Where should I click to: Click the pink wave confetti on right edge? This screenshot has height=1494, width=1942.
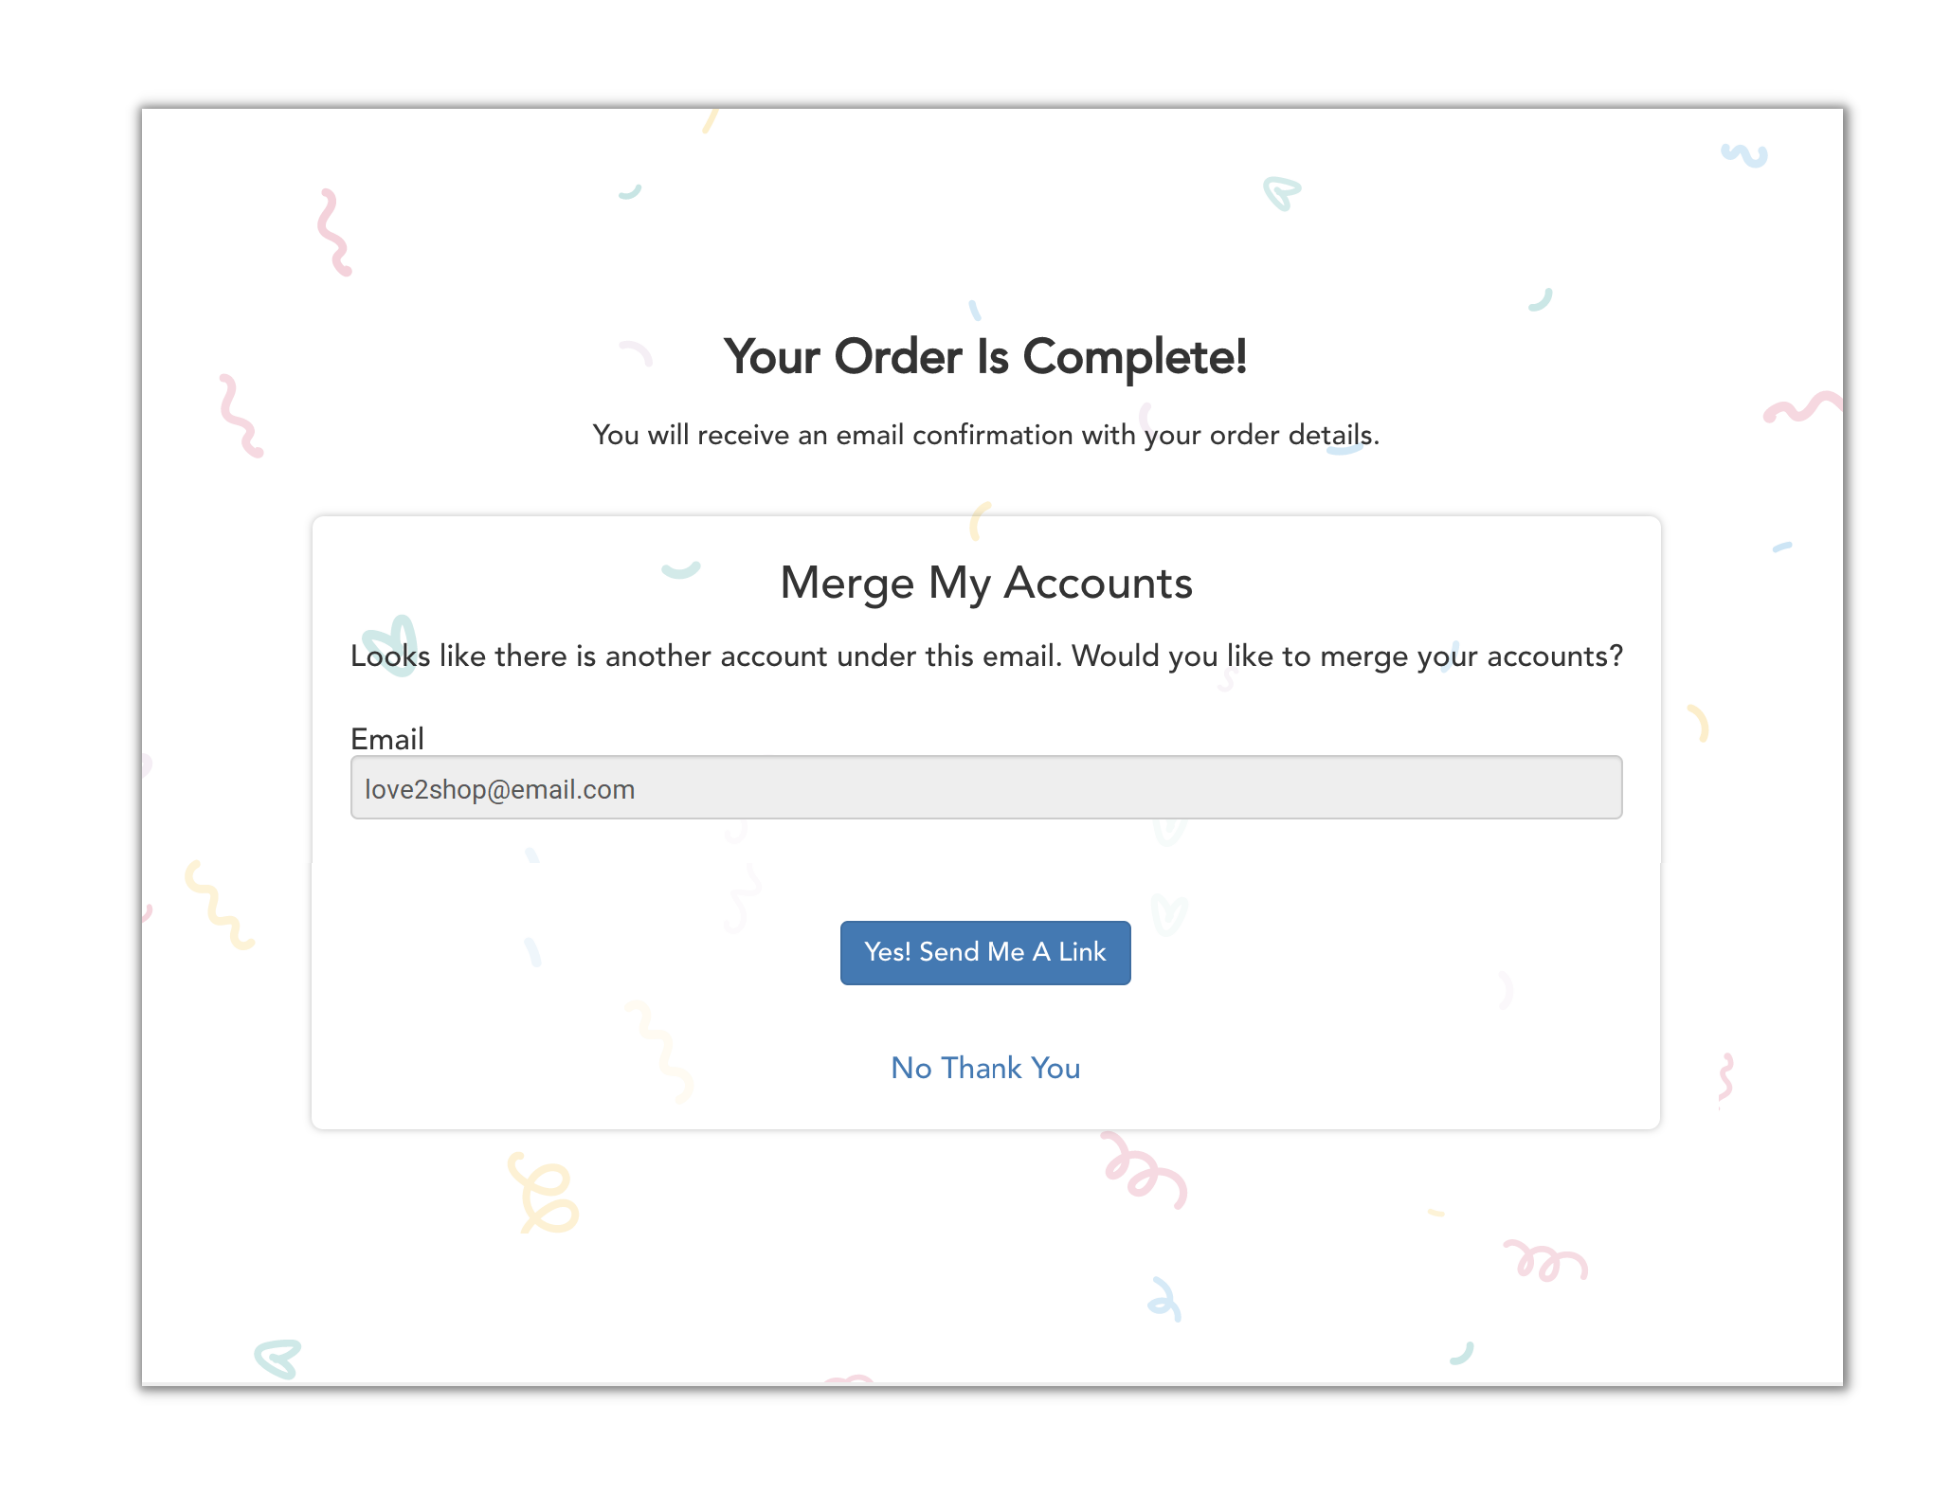click(x=1802, y=406)
